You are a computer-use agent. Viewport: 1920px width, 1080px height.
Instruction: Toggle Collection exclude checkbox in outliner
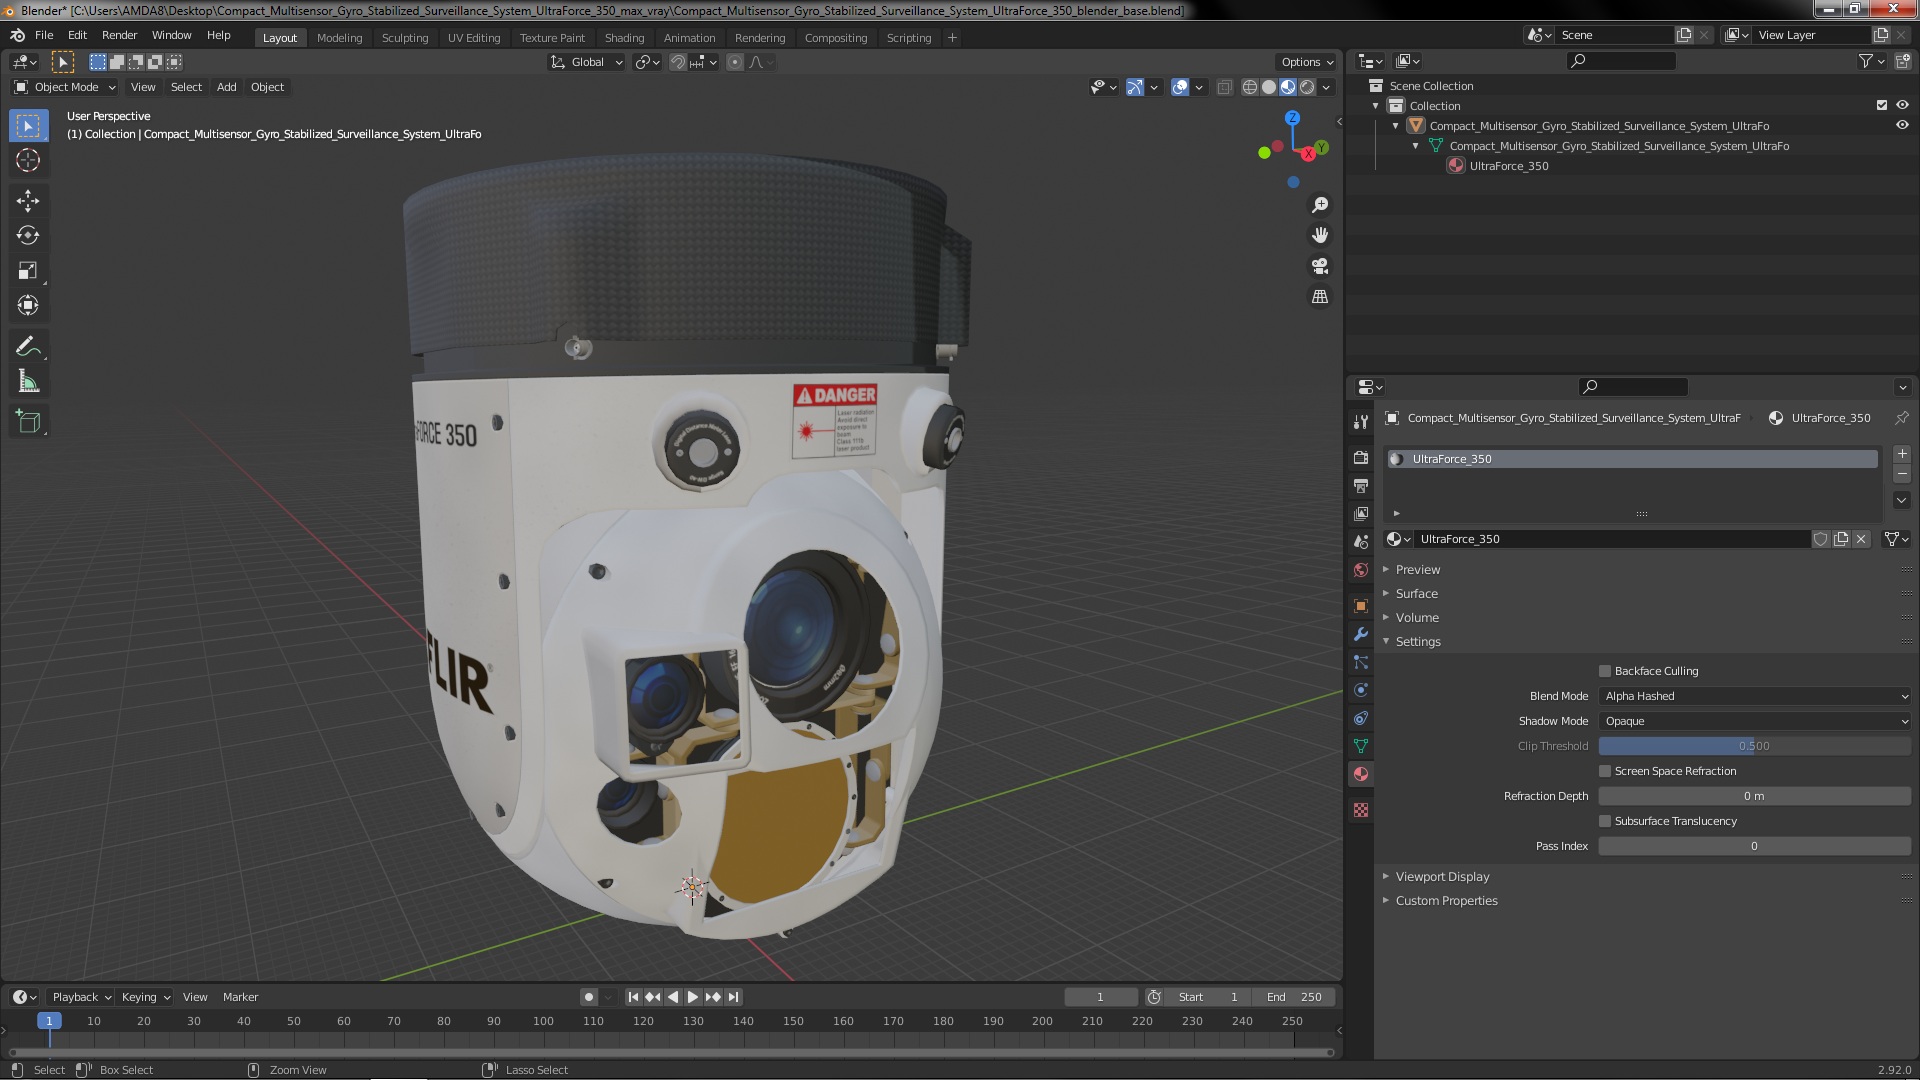(1882, 105)
